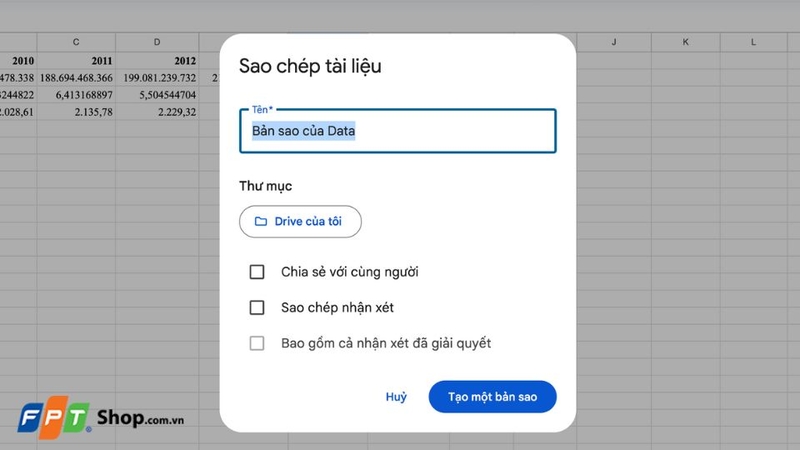
Task: Enable the "Chia sẻ với cùng người" checkbox
Action: point(257,272)
